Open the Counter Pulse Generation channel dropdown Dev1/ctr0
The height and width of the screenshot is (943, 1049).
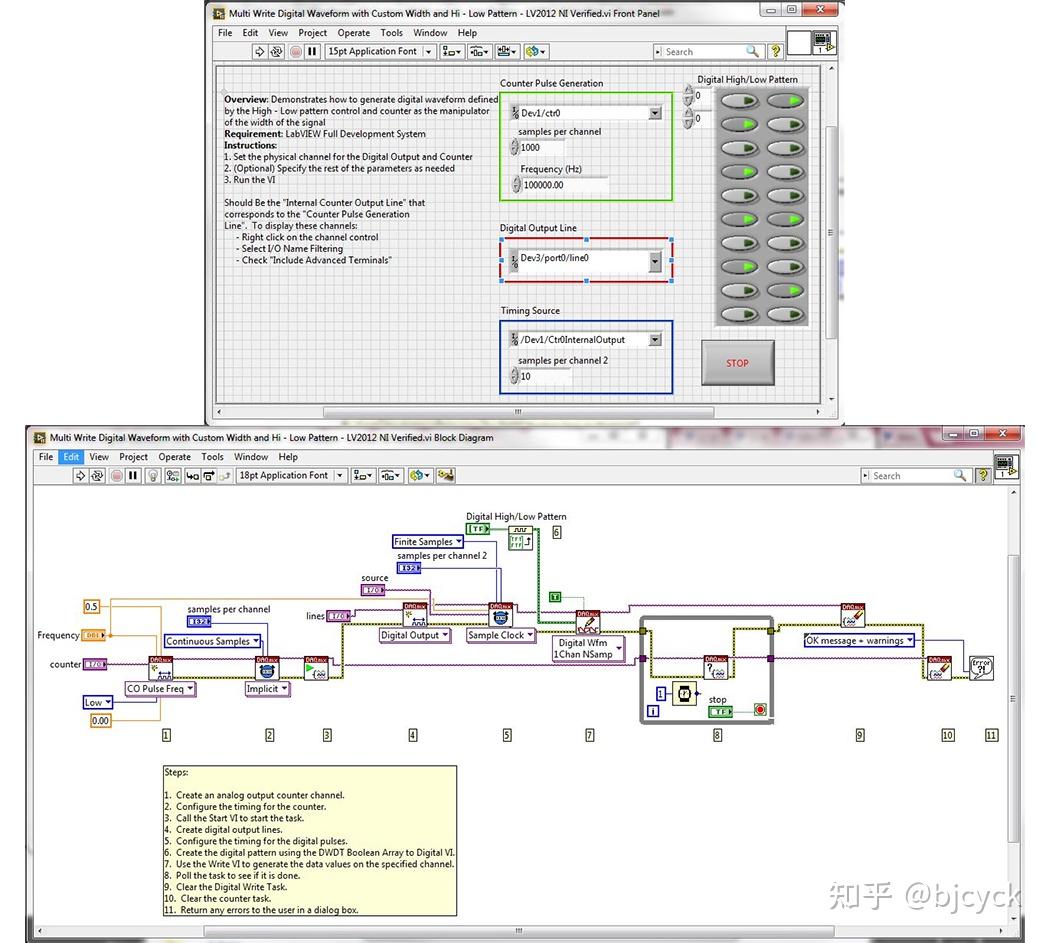click(x=654, y=112)
